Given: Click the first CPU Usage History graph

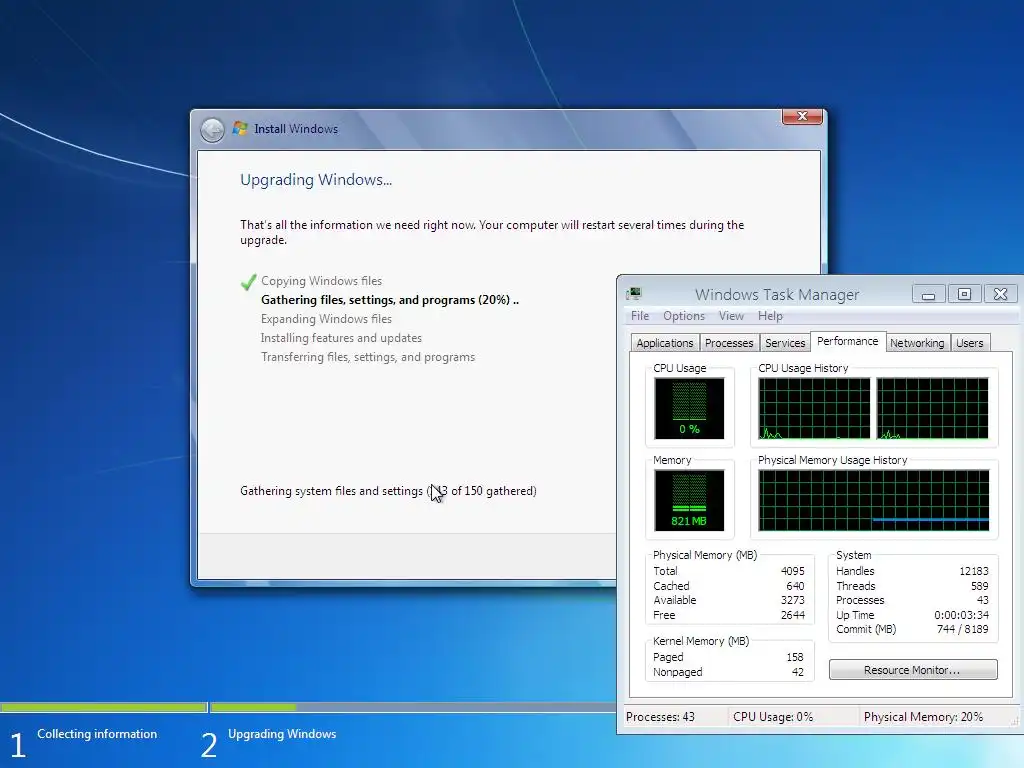Looking at the screenshot, I should point(814,408).
